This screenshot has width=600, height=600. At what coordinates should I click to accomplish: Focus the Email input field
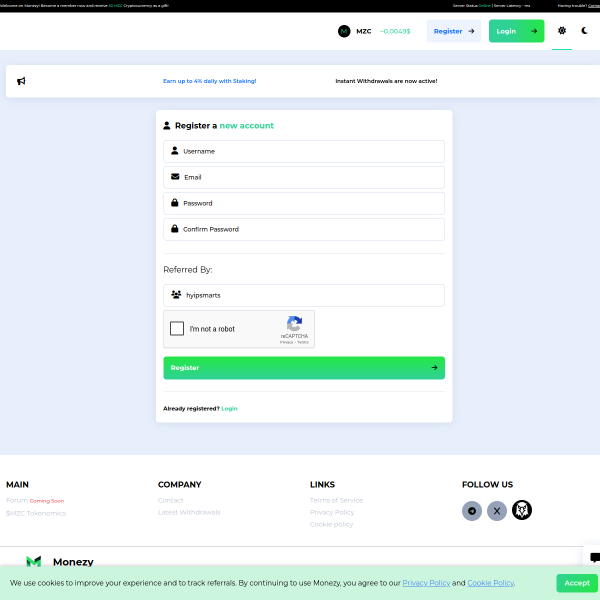[304, 177]
